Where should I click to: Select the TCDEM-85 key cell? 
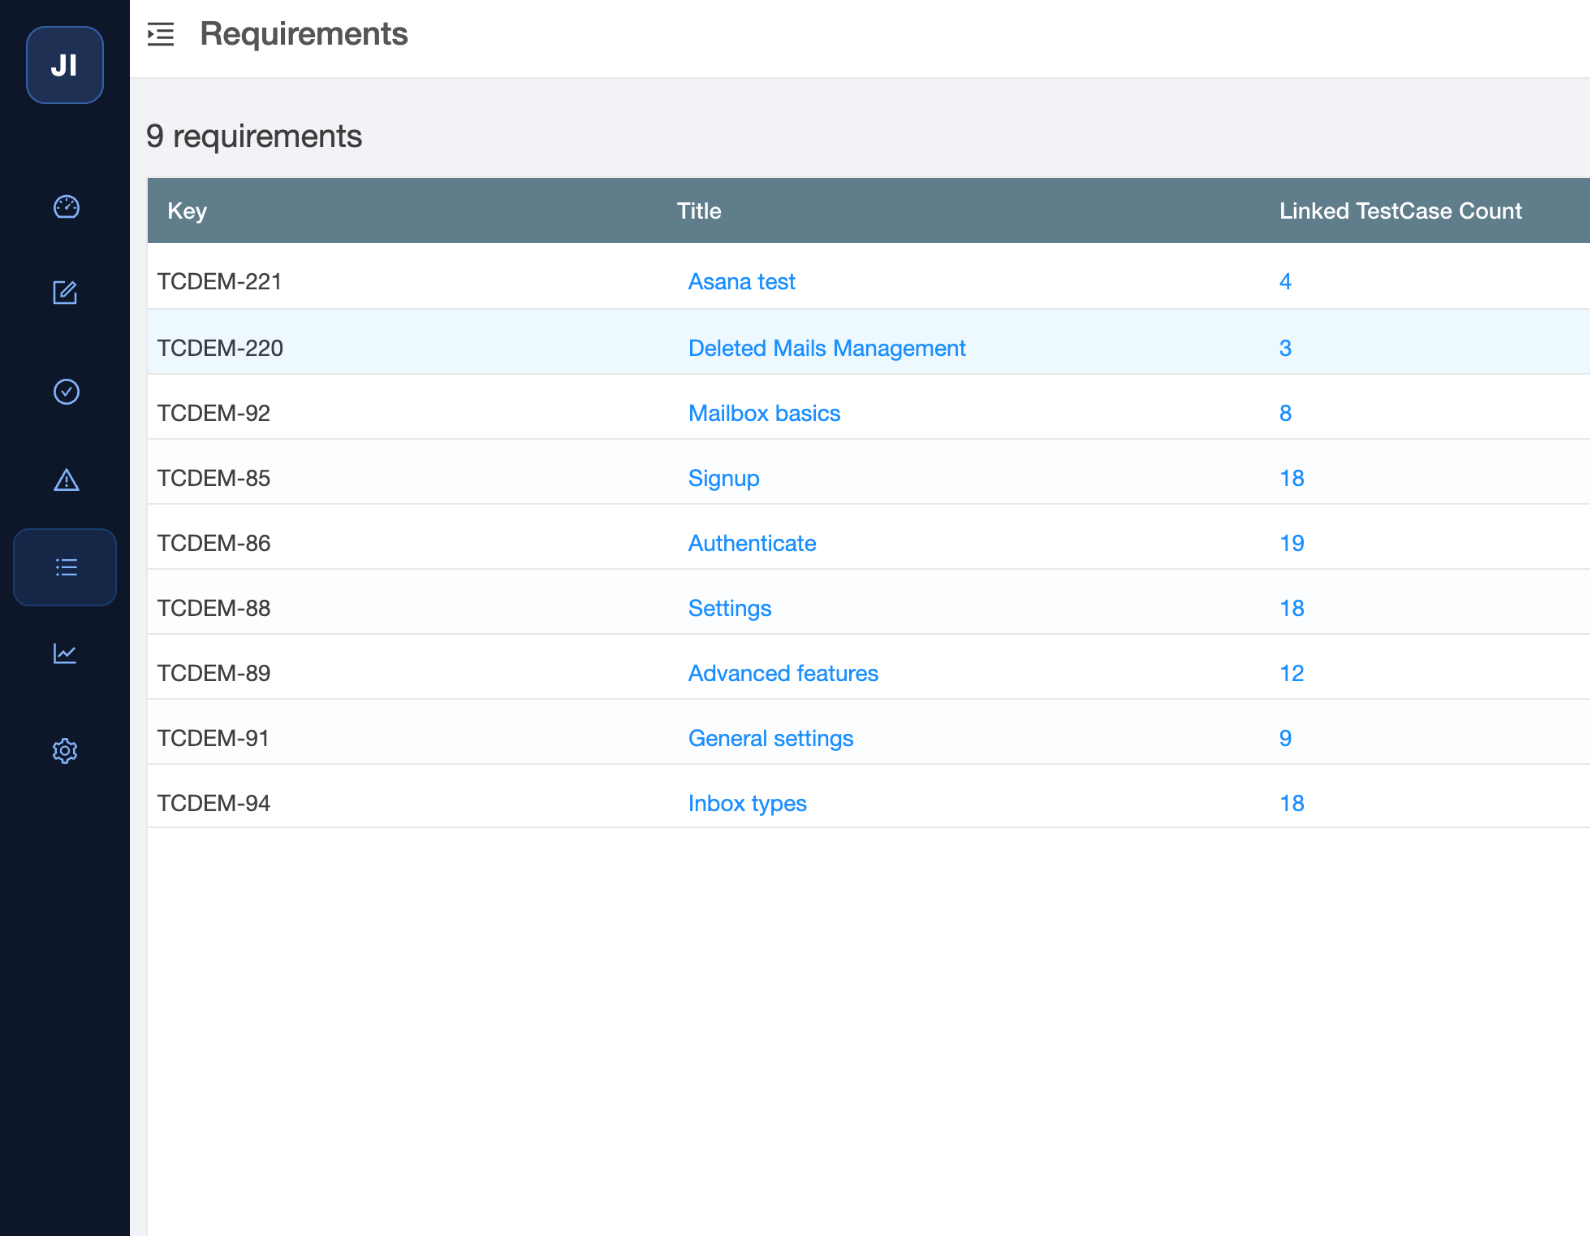coord(213,478)
